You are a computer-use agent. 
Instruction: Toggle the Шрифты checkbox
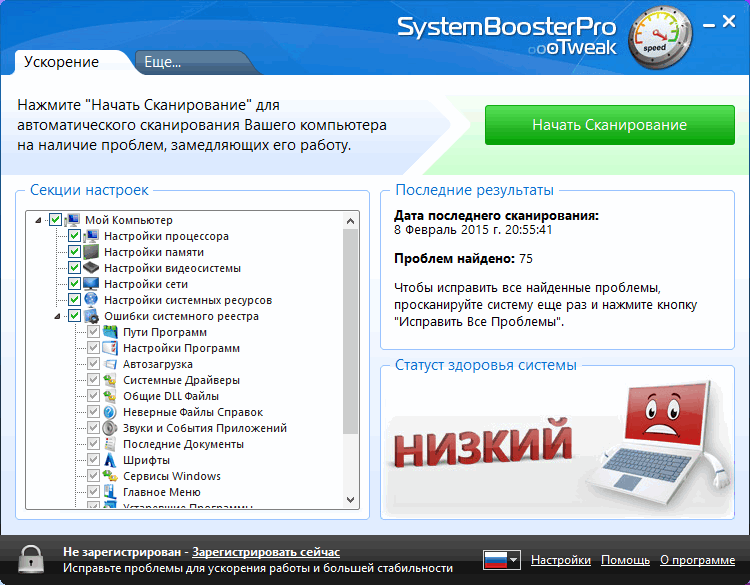93,460
